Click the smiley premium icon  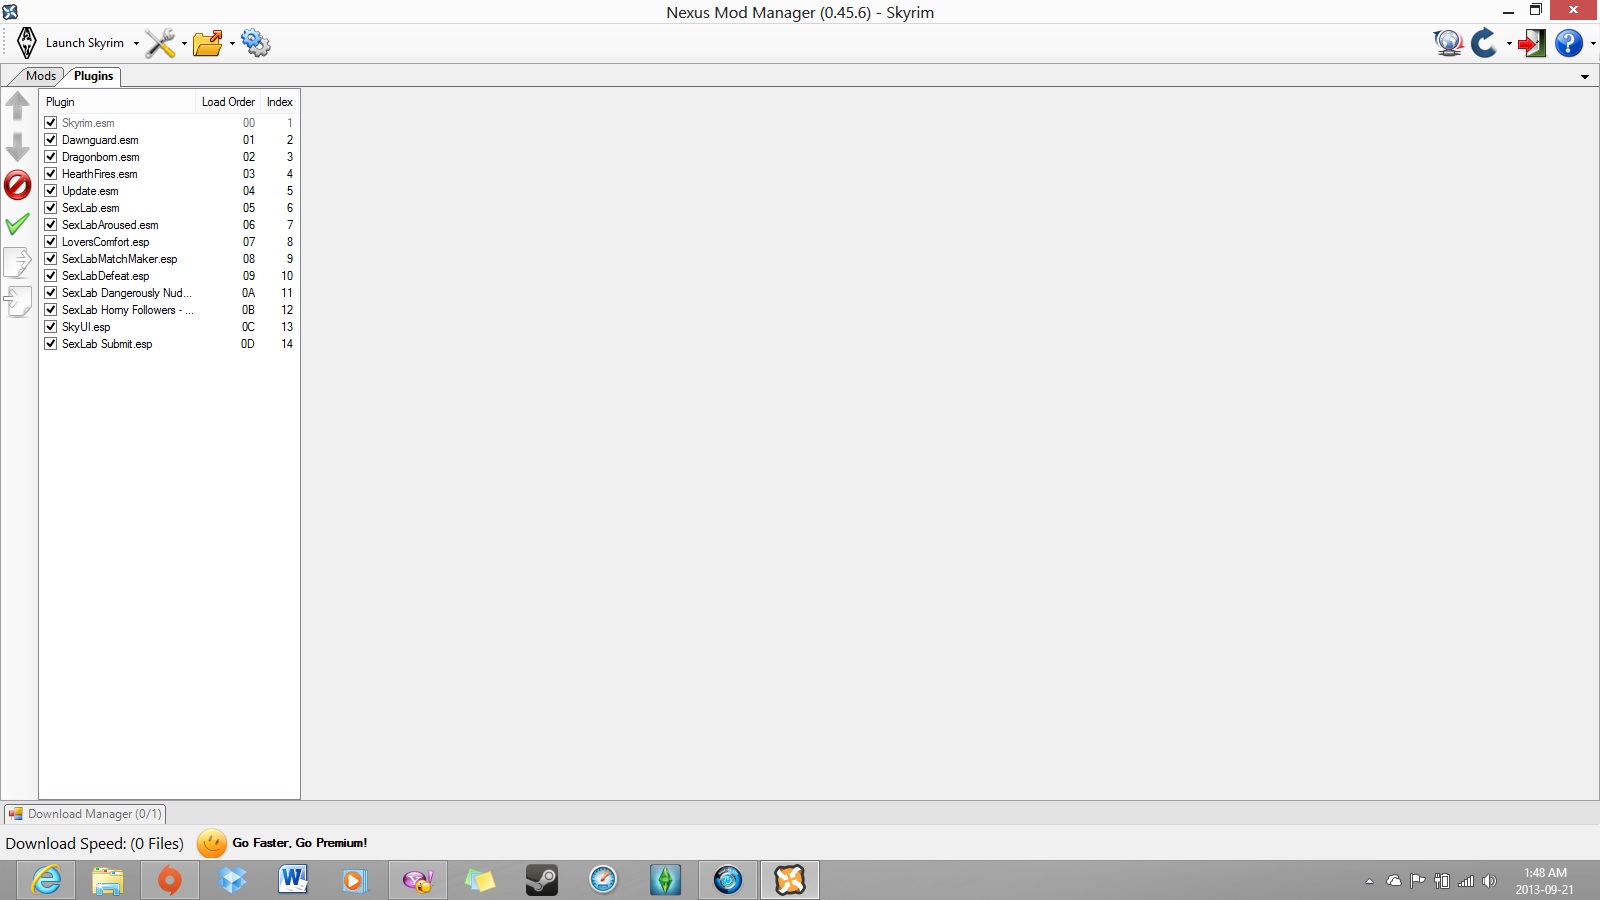[x=212, y=843]
